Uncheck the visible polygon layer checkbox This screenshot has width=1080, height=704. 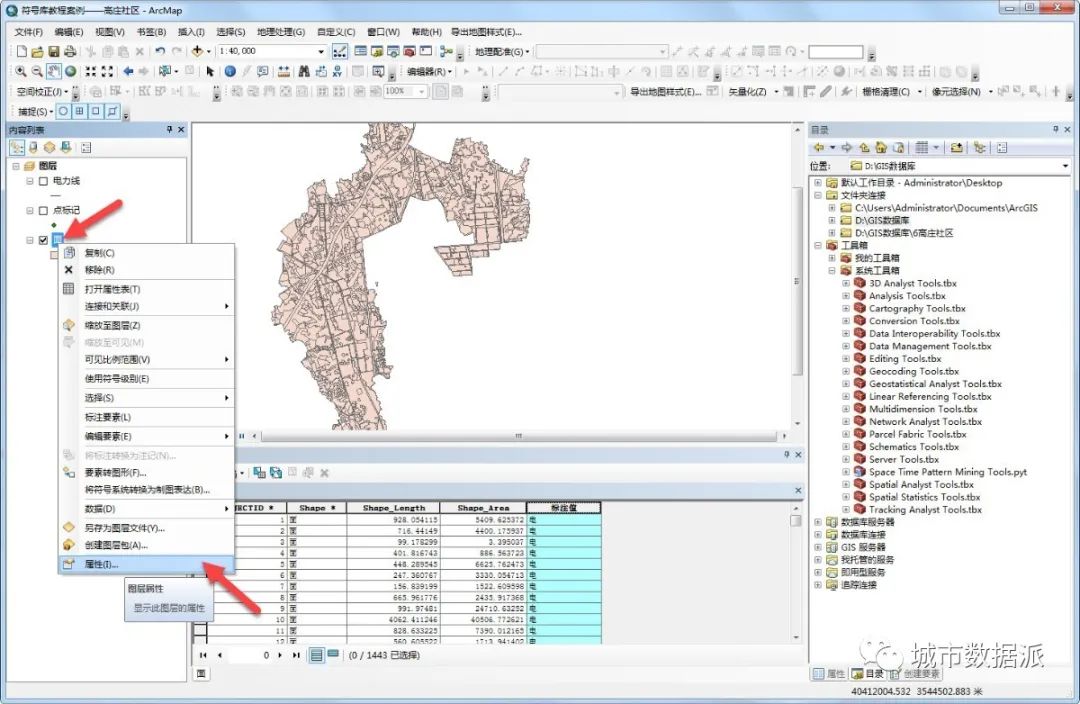(x=43, y=240)
